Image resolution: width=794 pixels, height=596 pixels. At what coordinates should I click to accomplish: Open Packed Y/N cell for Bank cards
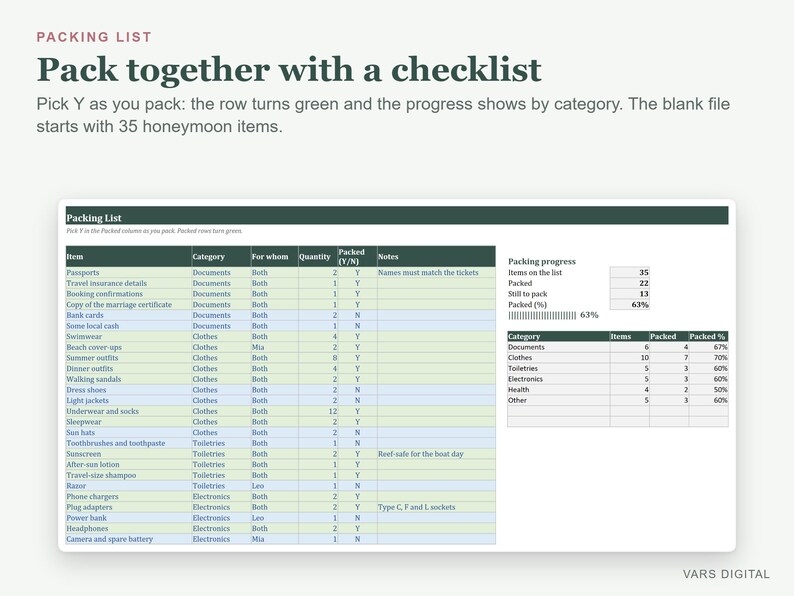(x=358, y=315)
